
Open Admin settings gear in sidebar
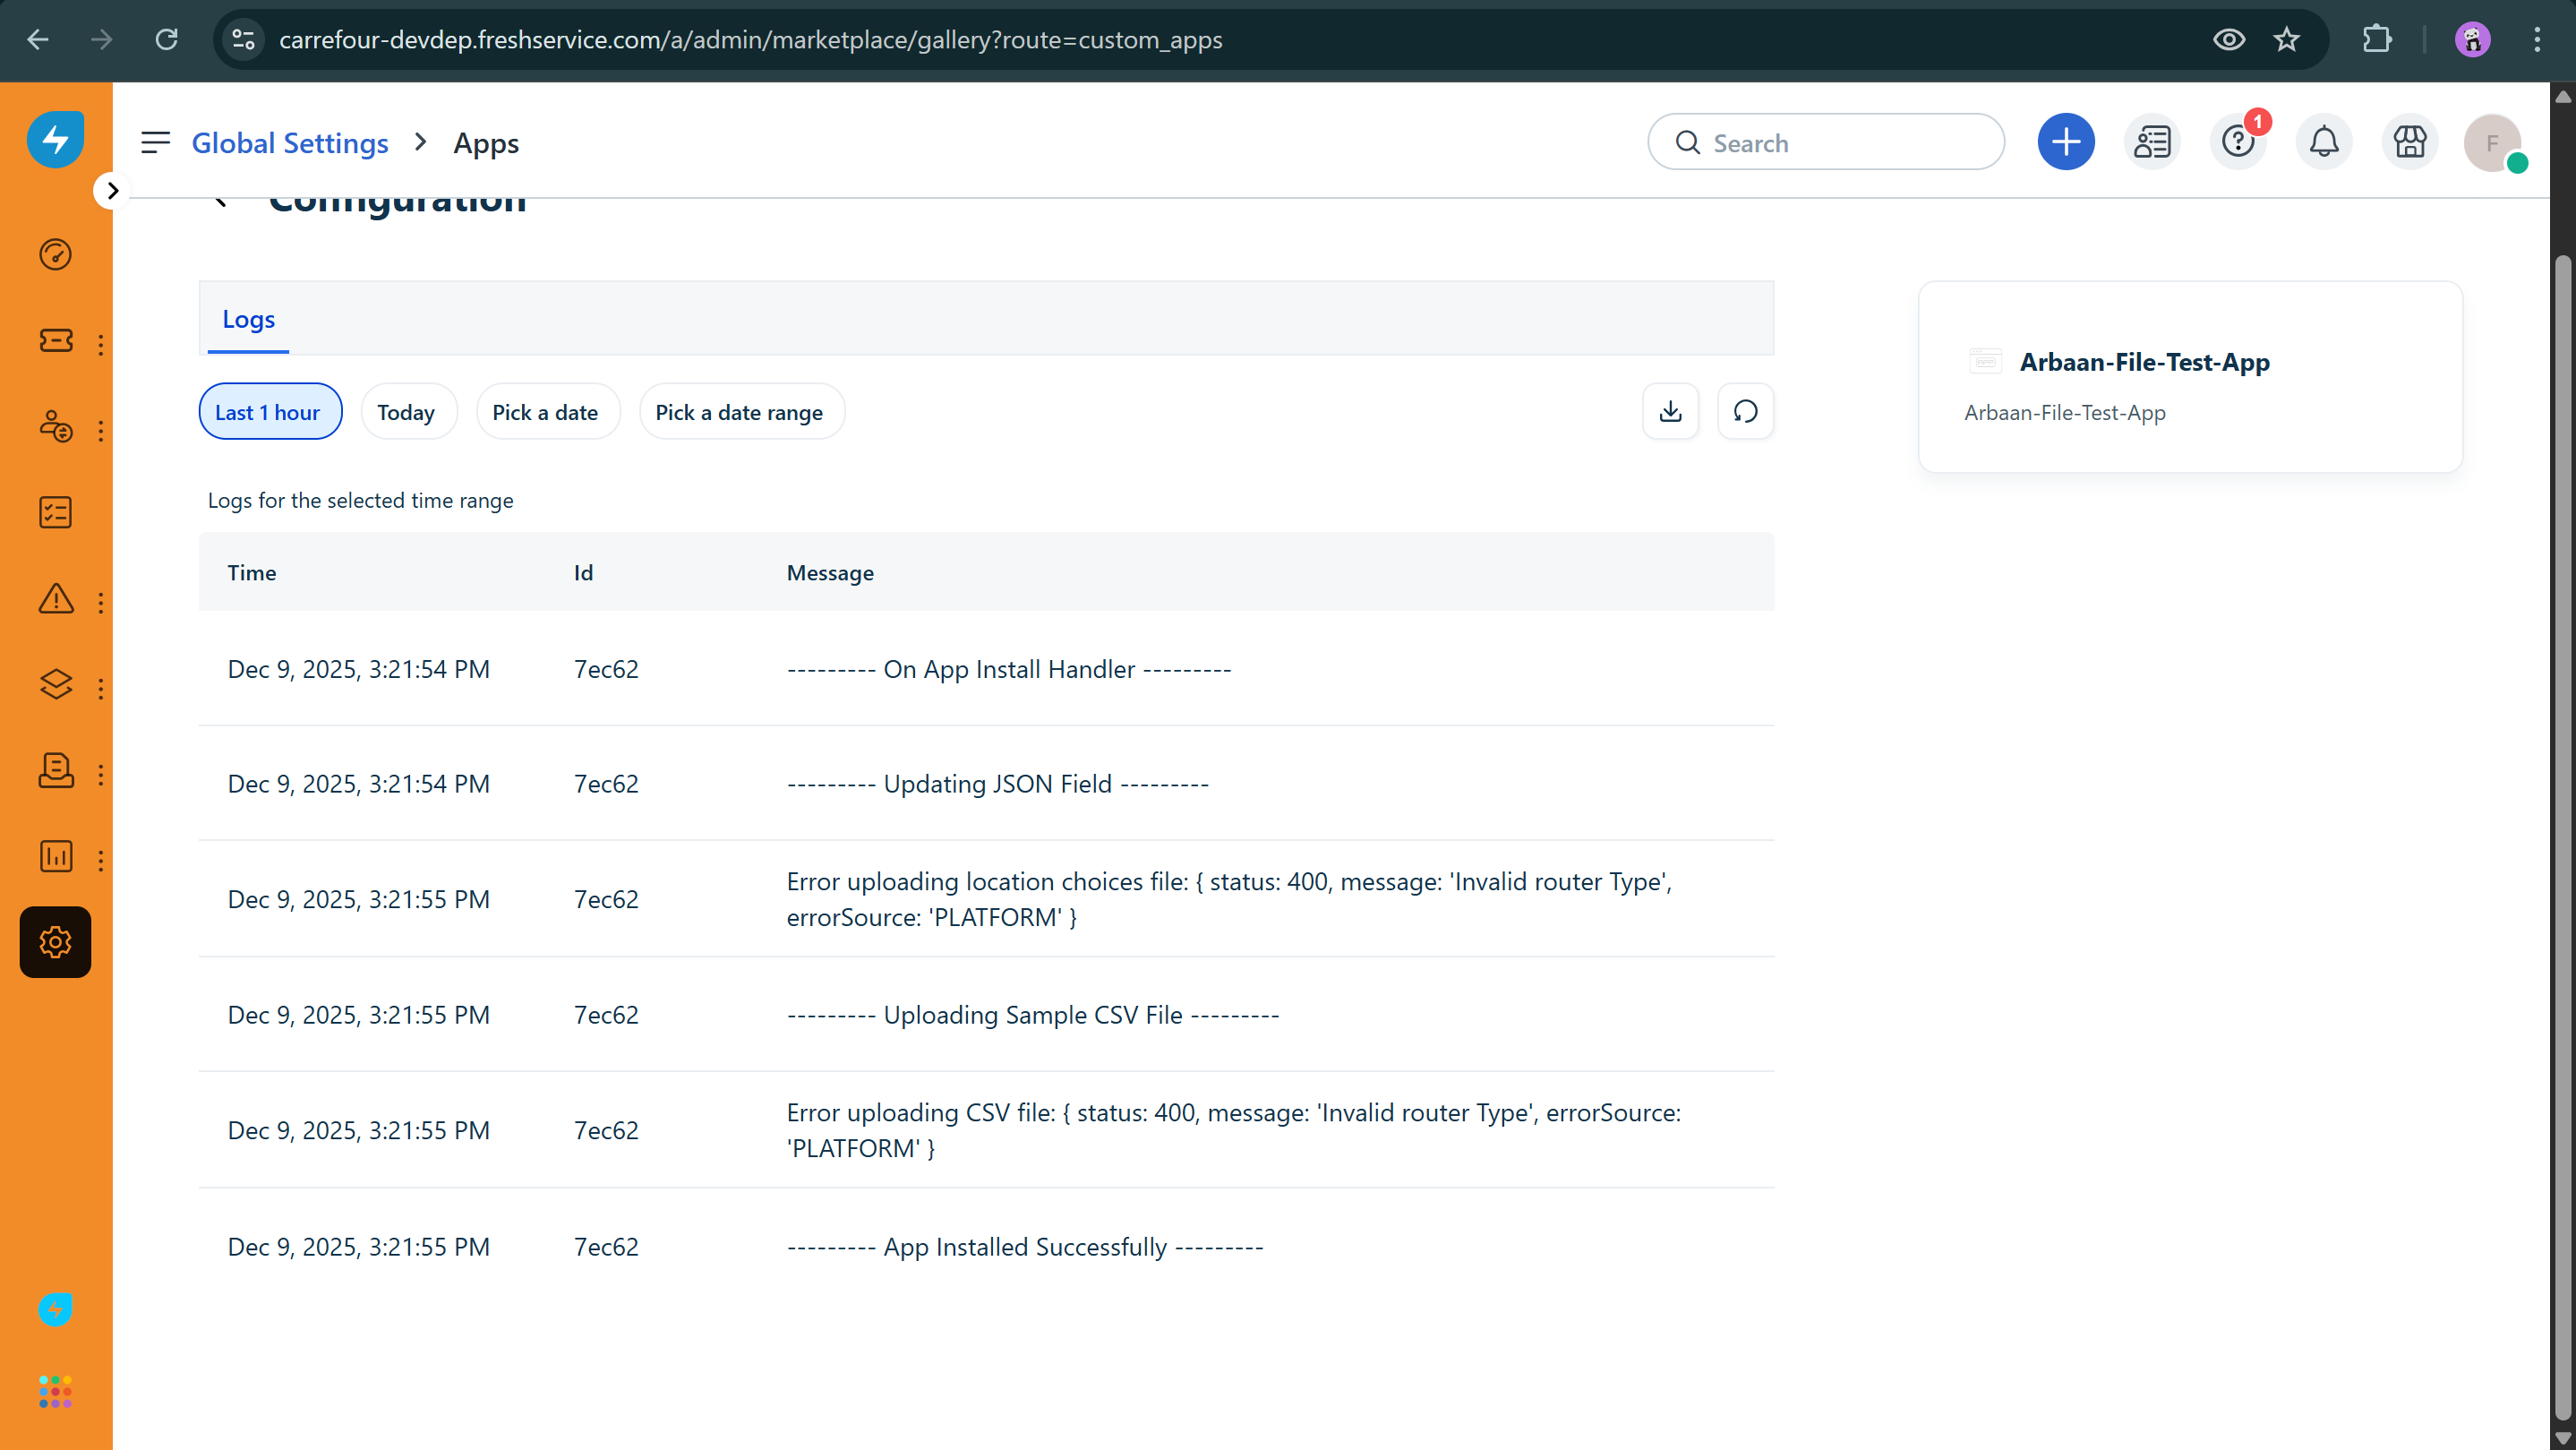(x=55, y=942)
